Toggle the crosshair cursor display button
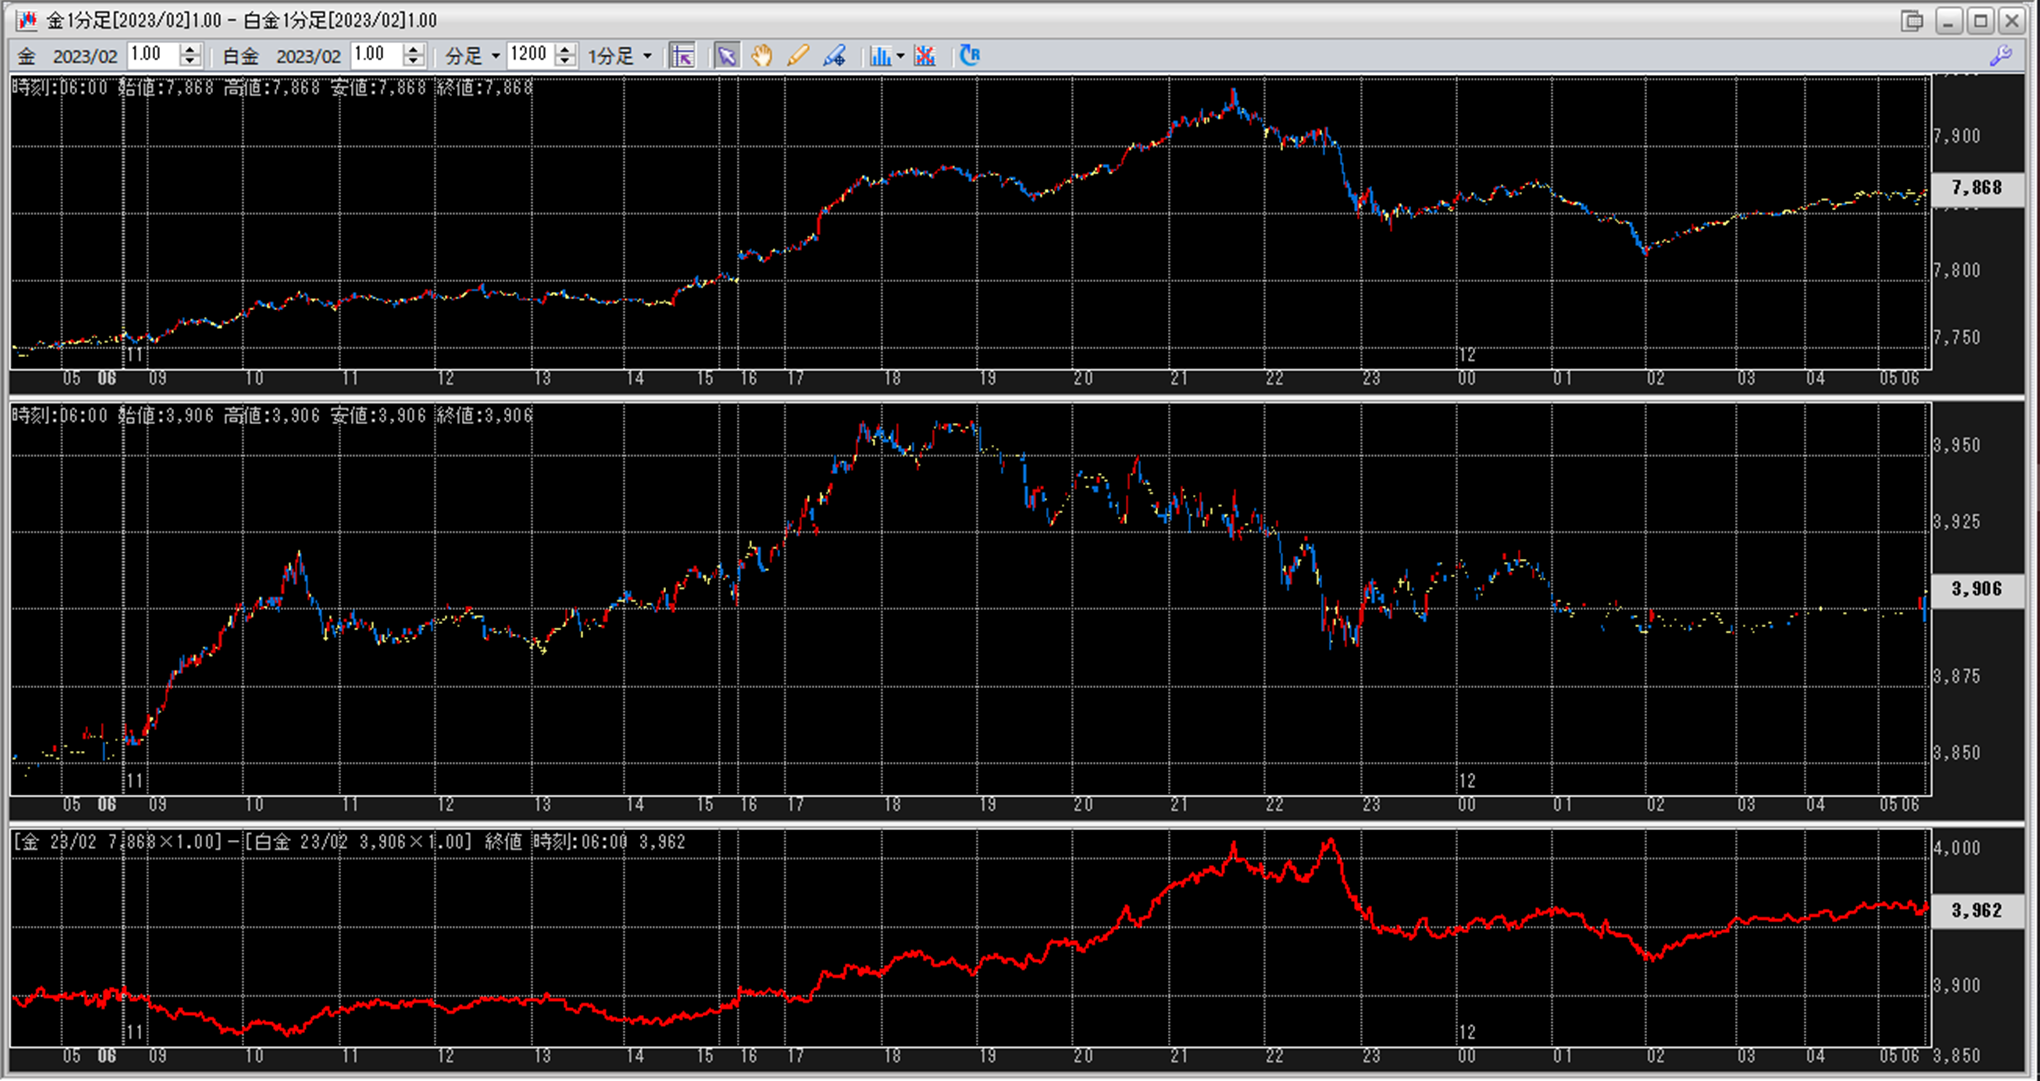Viewport: 2040px width, 1081px height. point(682,56)
